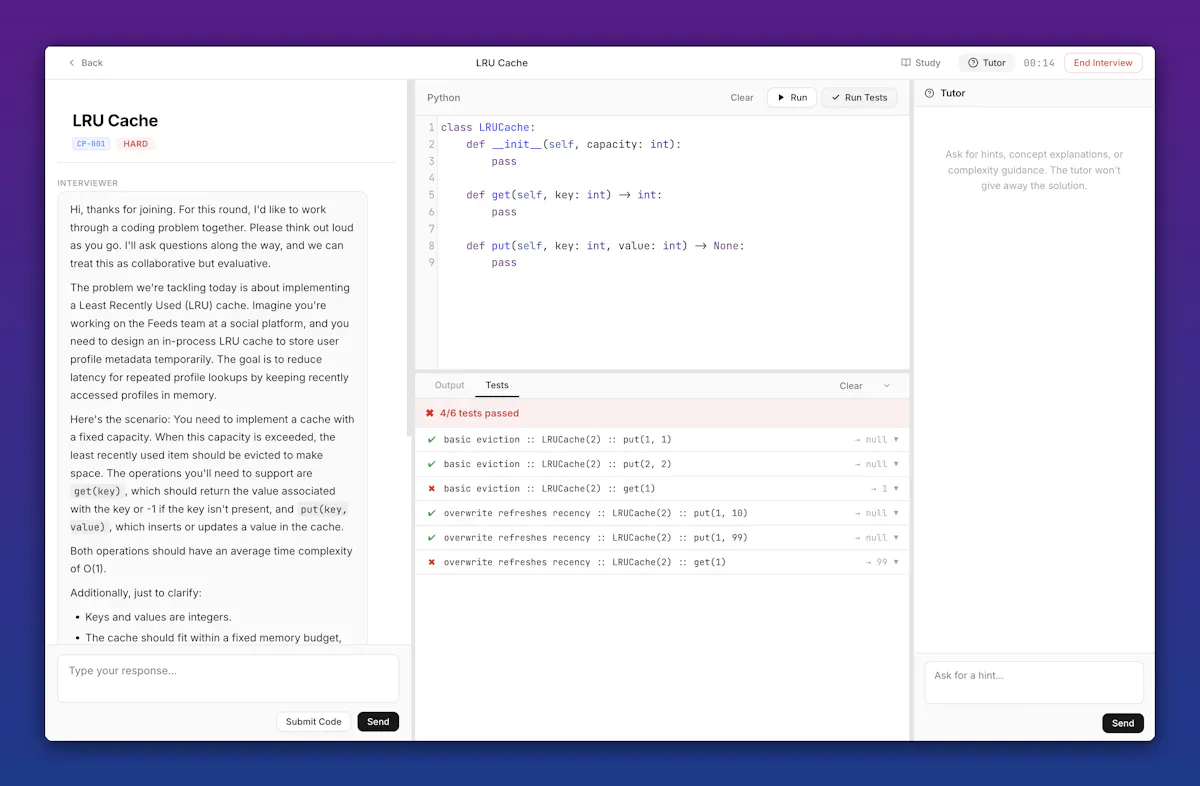
Task: Clear the test output panel
Action: [x=851, y=385]
